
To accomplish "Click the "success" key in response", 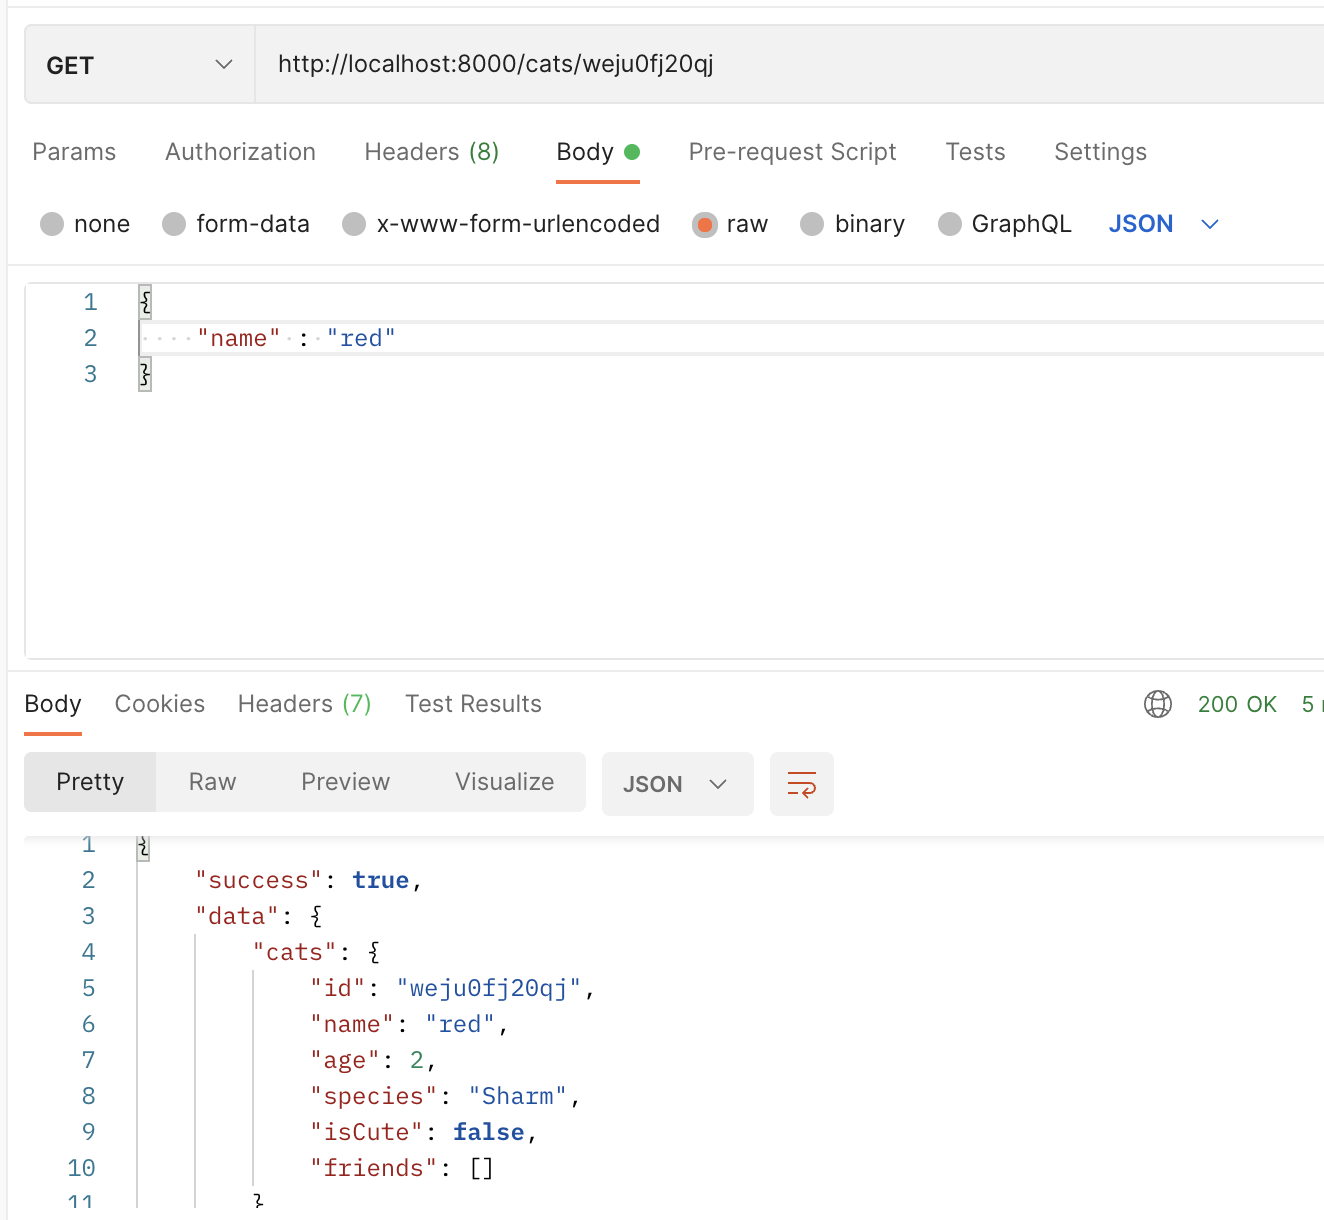I will [x=259, y=880].
